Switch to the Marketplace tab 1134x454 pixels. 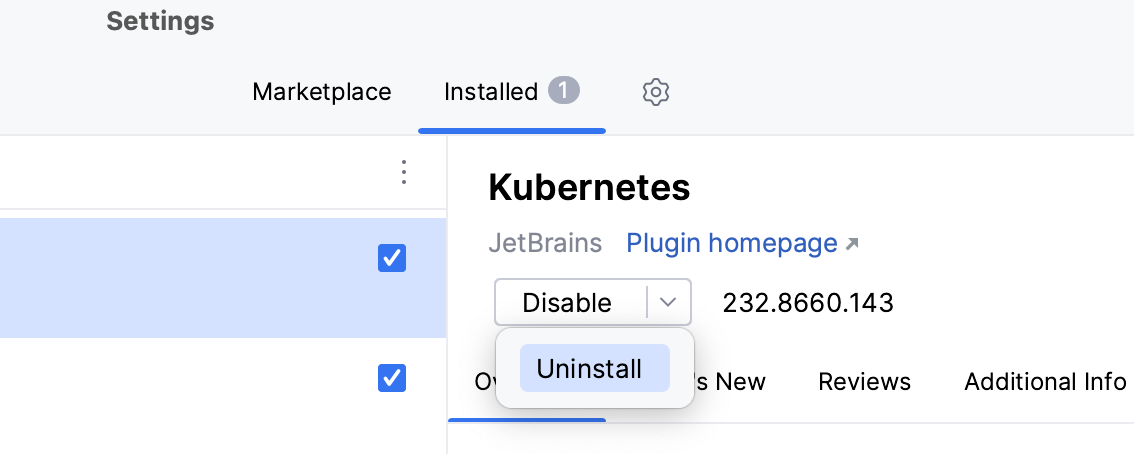(321, 92)
